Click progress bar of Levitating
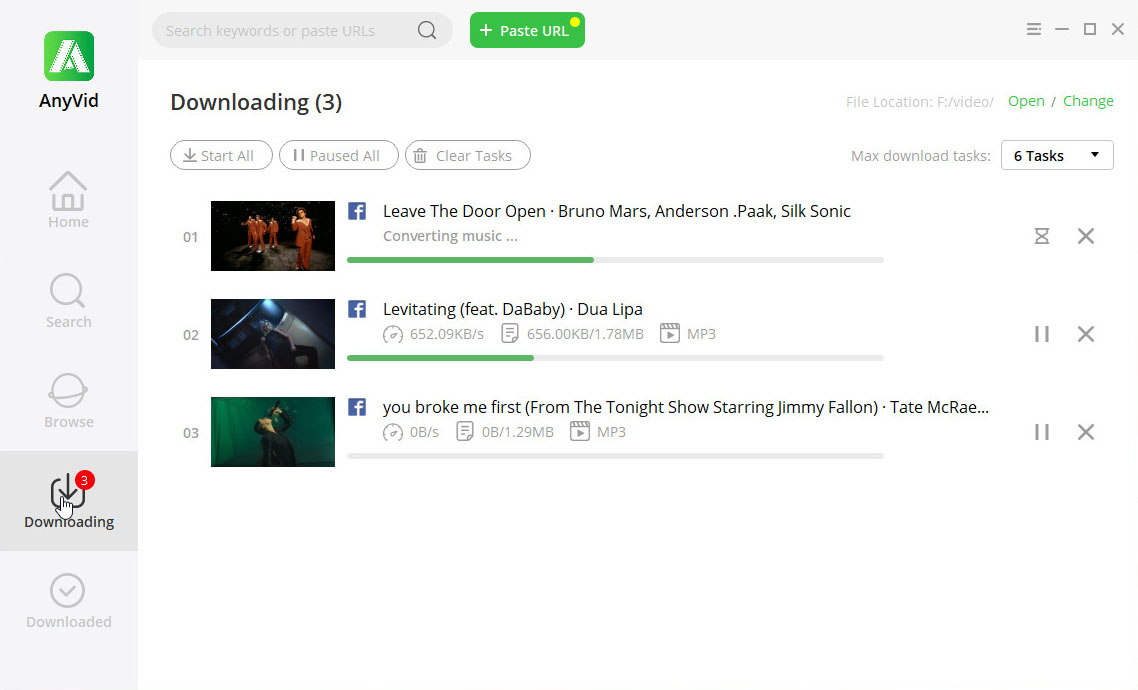 pyautogui.click(x=615, y=358)
